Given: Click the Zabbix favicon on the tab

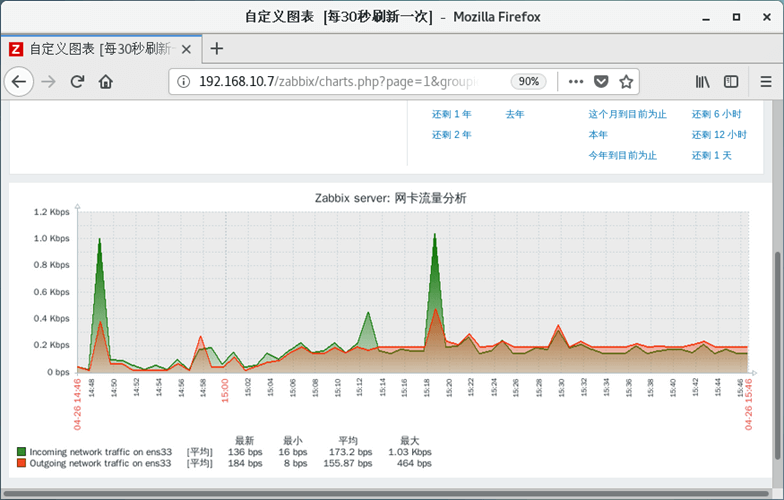Looking at the screenshot, I should 16,49.
